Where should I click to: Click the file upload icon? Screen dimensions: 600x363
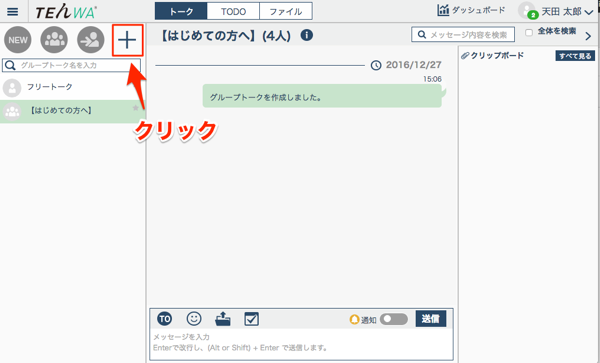223,319
